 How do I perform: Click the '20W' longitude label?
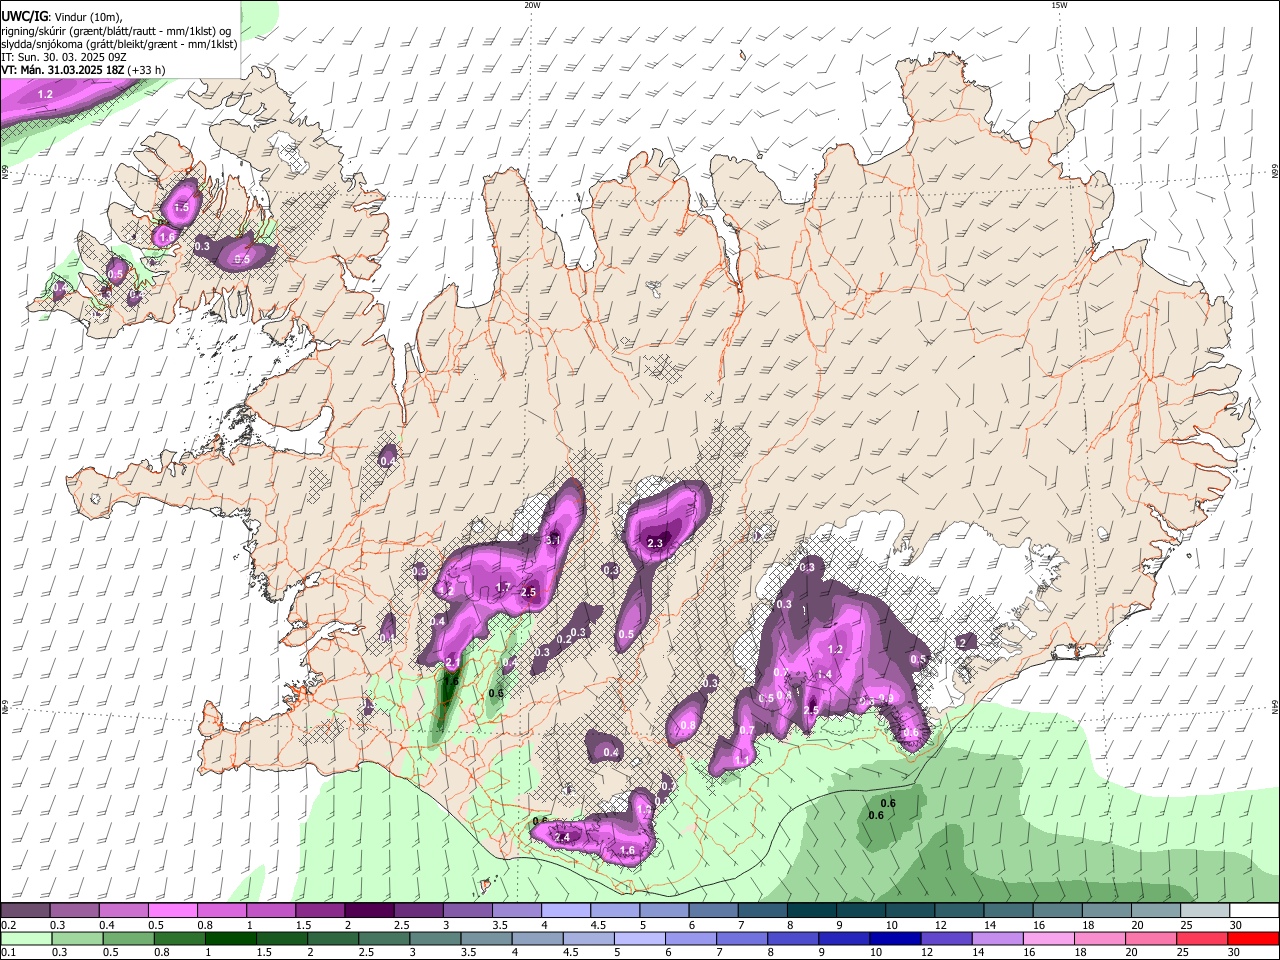point(532,5)
